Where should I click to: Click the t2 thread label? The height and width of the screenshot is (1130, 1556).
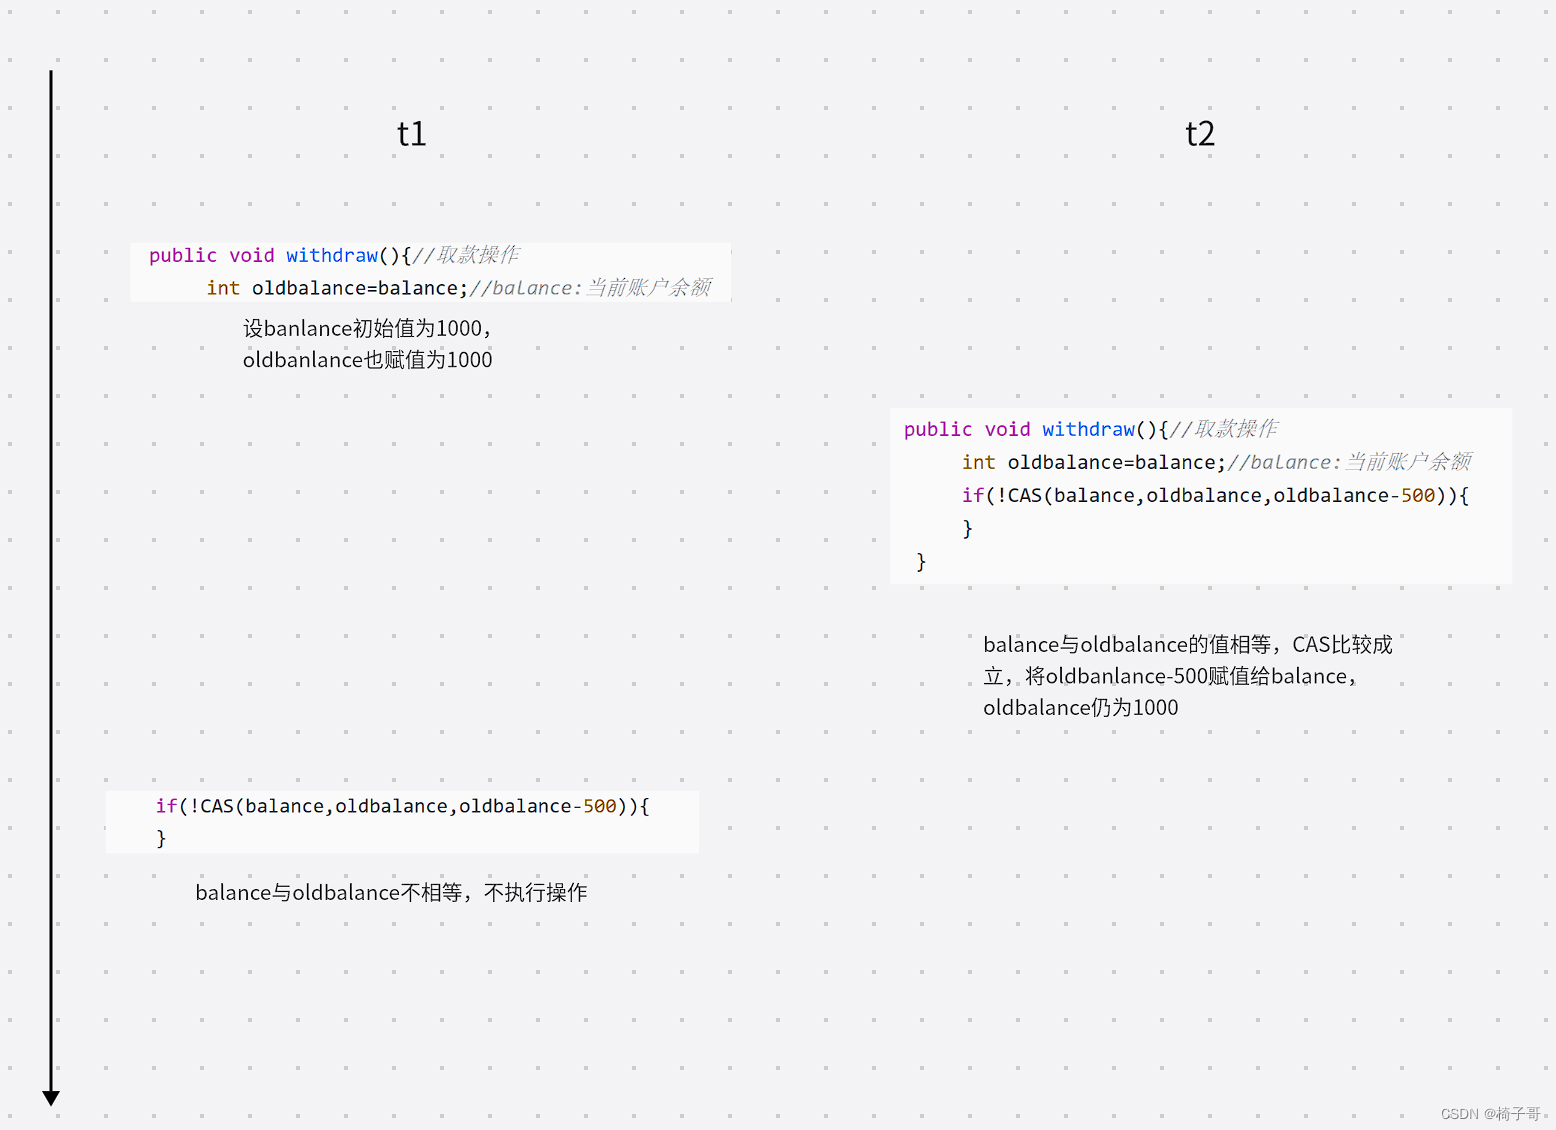pos(1199,133)
